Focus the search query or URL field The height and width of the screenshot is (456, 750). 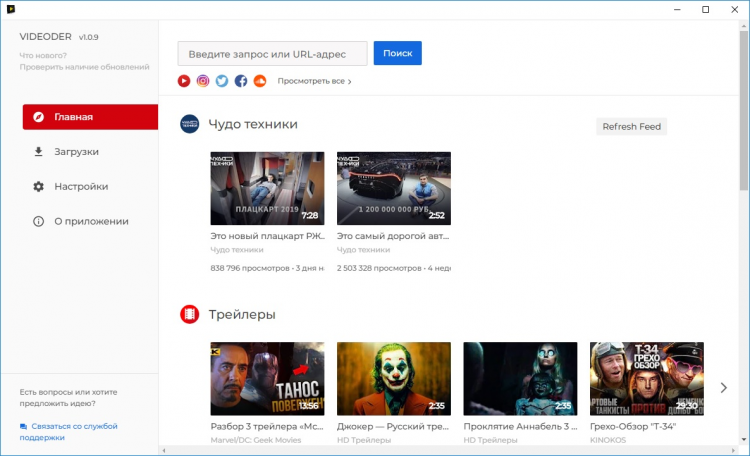272,53
